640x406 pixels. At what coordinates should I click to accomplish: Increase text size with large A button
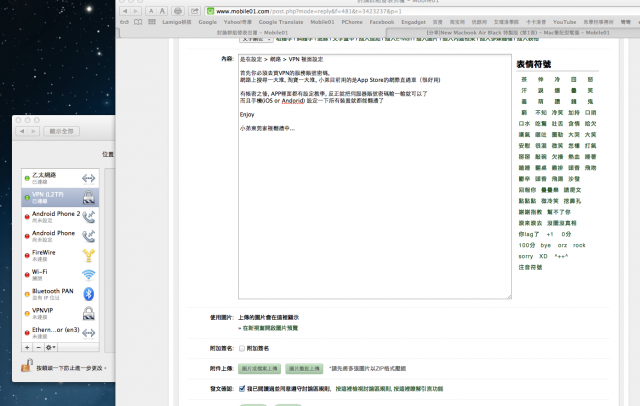coord(162,11)
